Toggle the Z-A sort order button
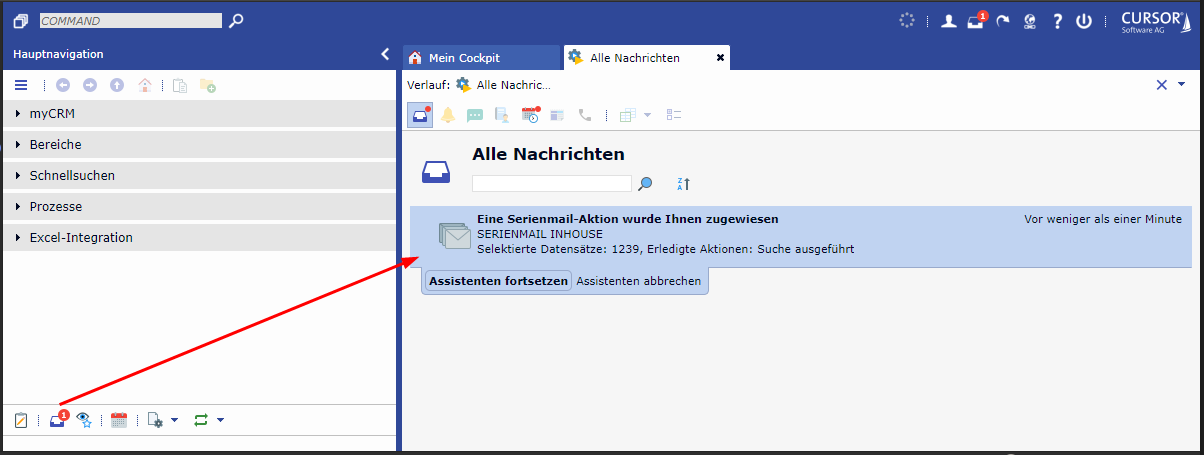 point(684,184)
